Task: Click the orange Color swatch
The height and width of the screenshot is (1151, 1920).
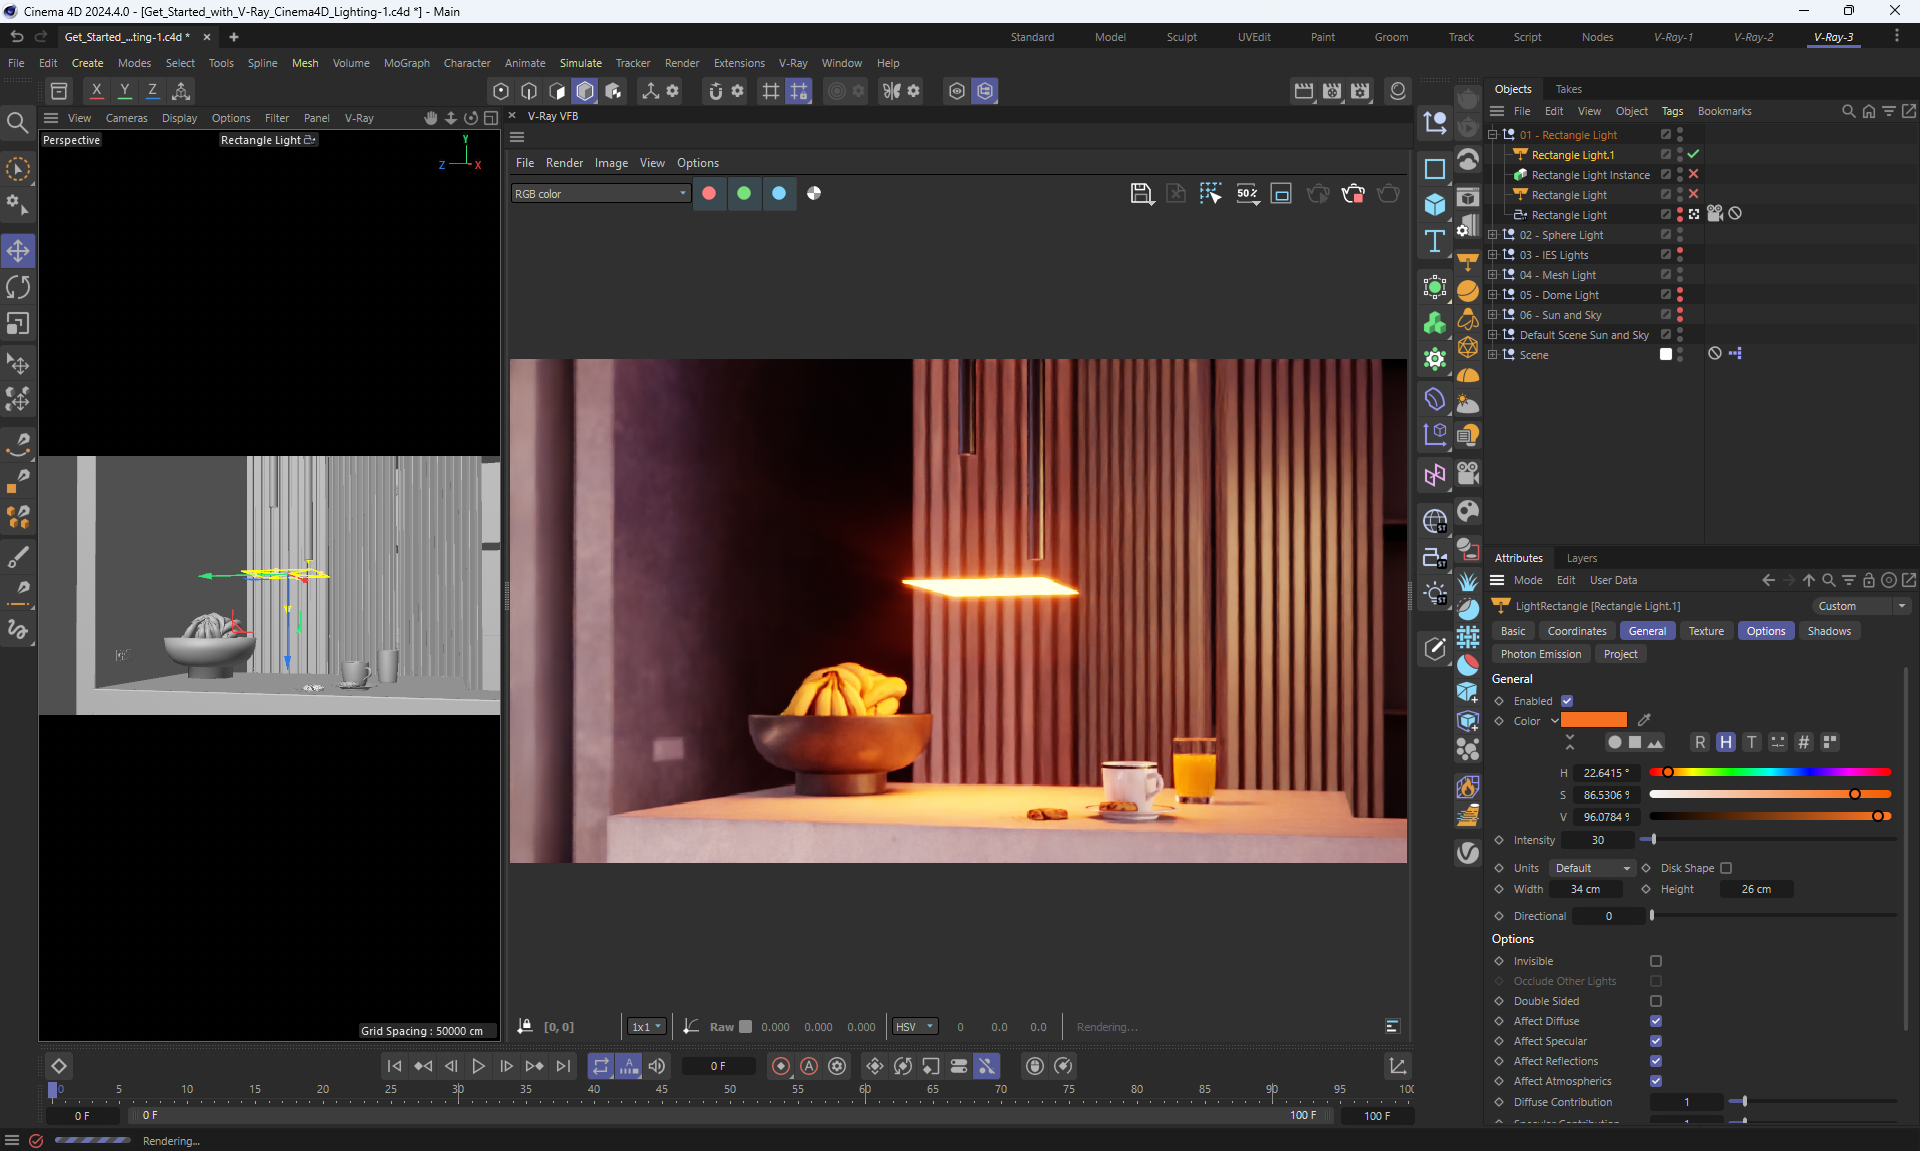Action: [x=1594, y=720]
